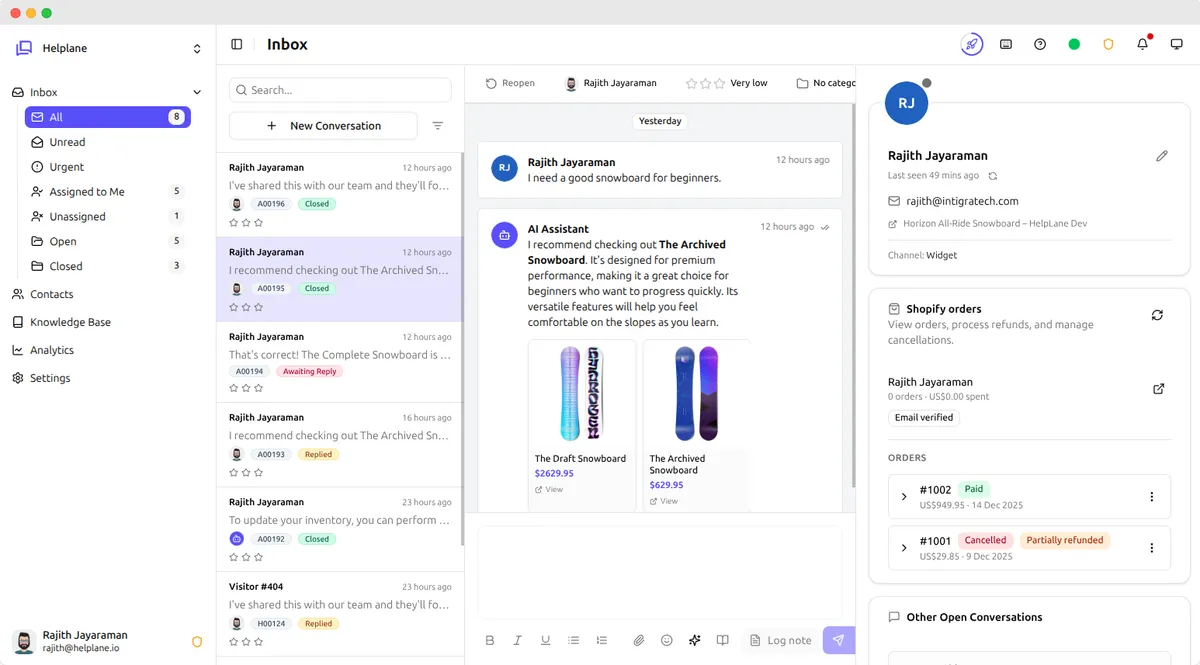1200x665 pixels.
Task: Click the orange shield icon in top bar
Action: pyautogui.click(x=1108, y=44)
